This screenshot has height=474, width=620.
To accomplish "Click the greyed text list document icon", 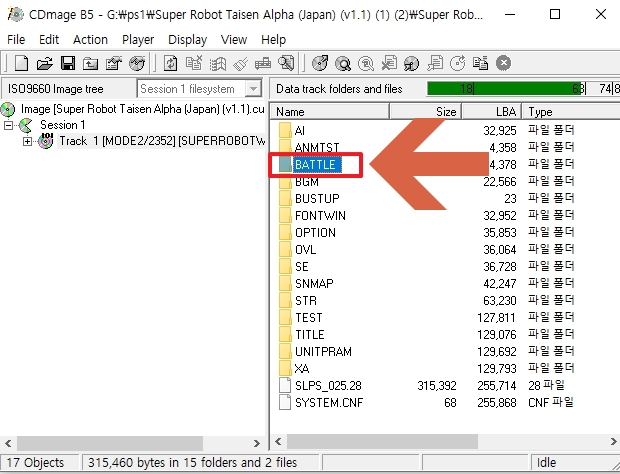I will coord(435,63).
